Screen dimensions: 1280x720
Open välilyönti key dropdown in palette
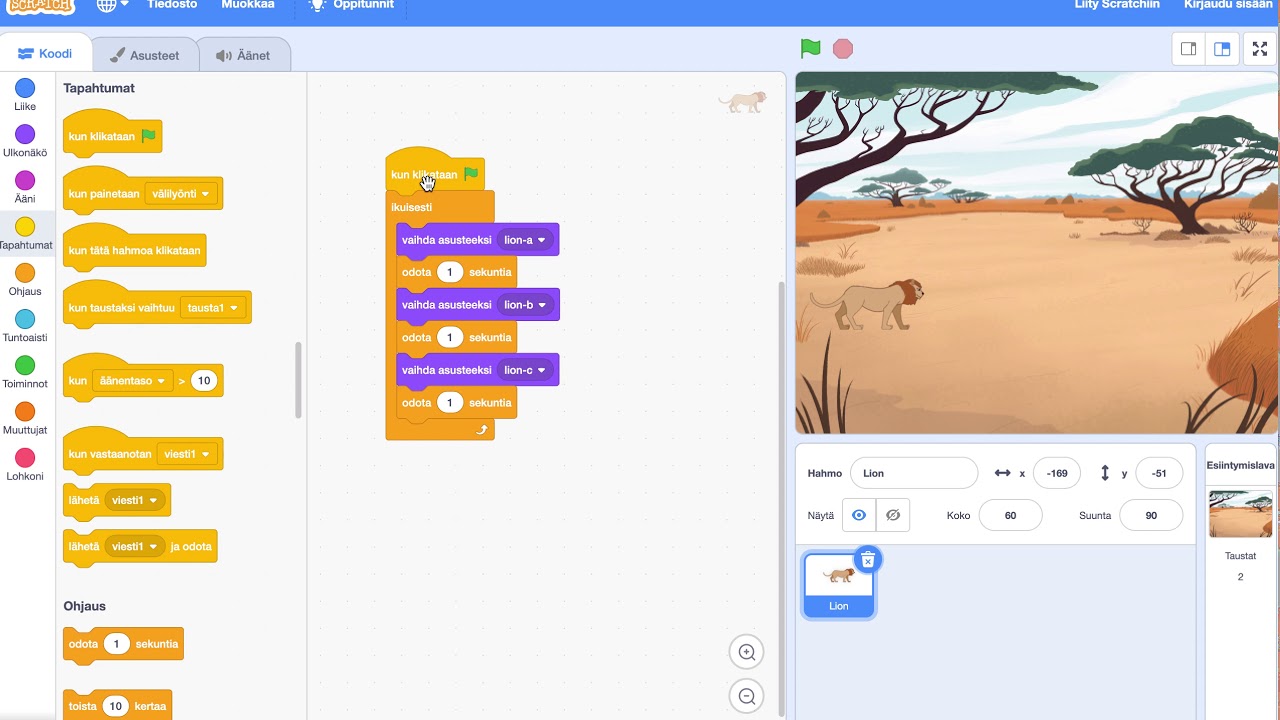pyautogui.click(x=182, y=194)
